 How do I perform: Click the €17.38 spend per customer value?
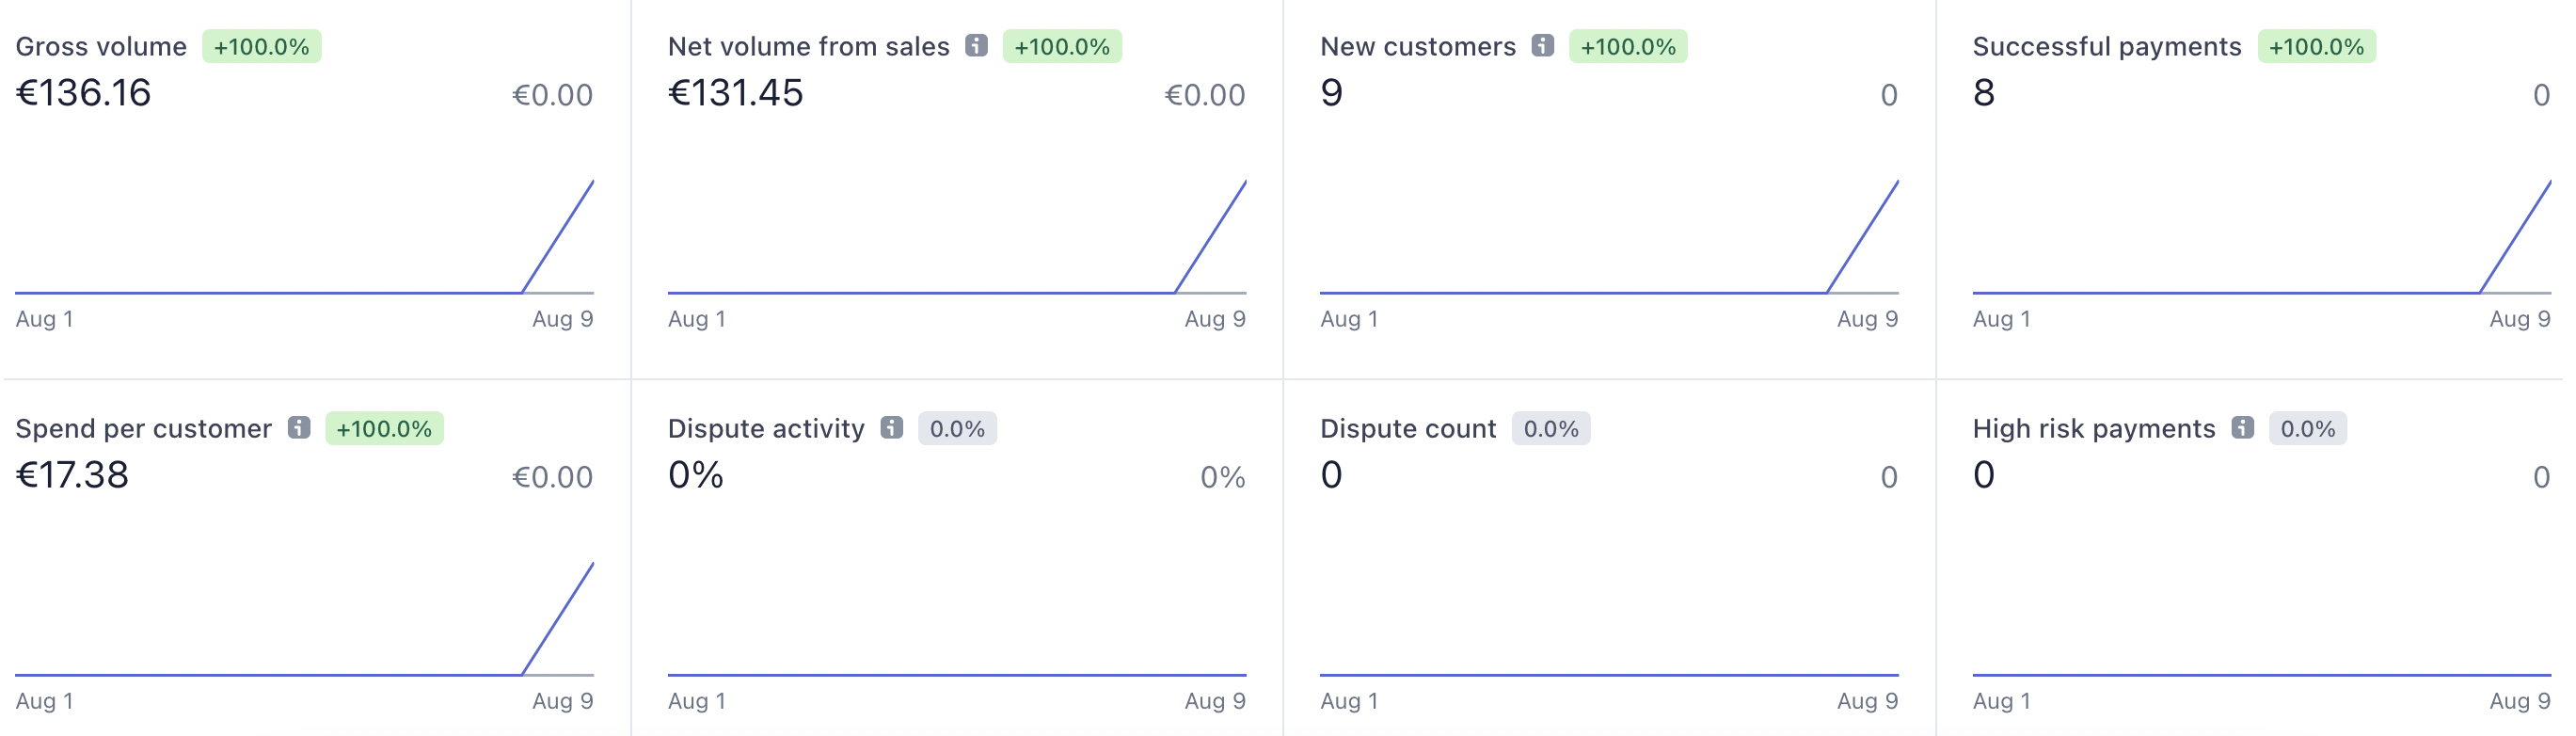point(72,475)
